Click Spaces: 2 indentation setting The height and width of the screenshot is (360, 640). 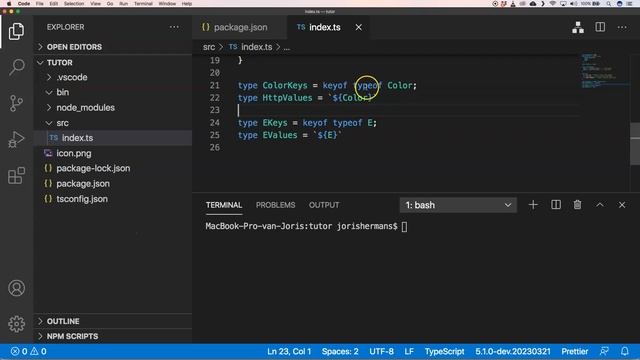coord(340,351)
